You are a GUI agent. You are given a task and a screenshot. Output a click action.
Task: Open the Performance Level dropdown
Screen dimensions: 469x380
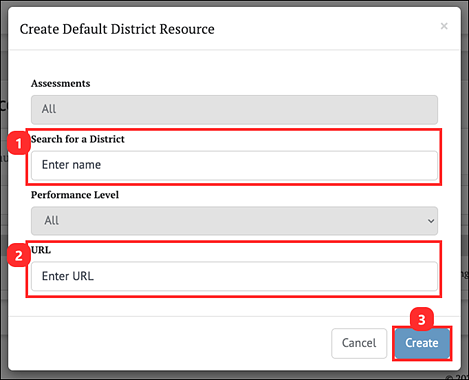tap(234, 221)
